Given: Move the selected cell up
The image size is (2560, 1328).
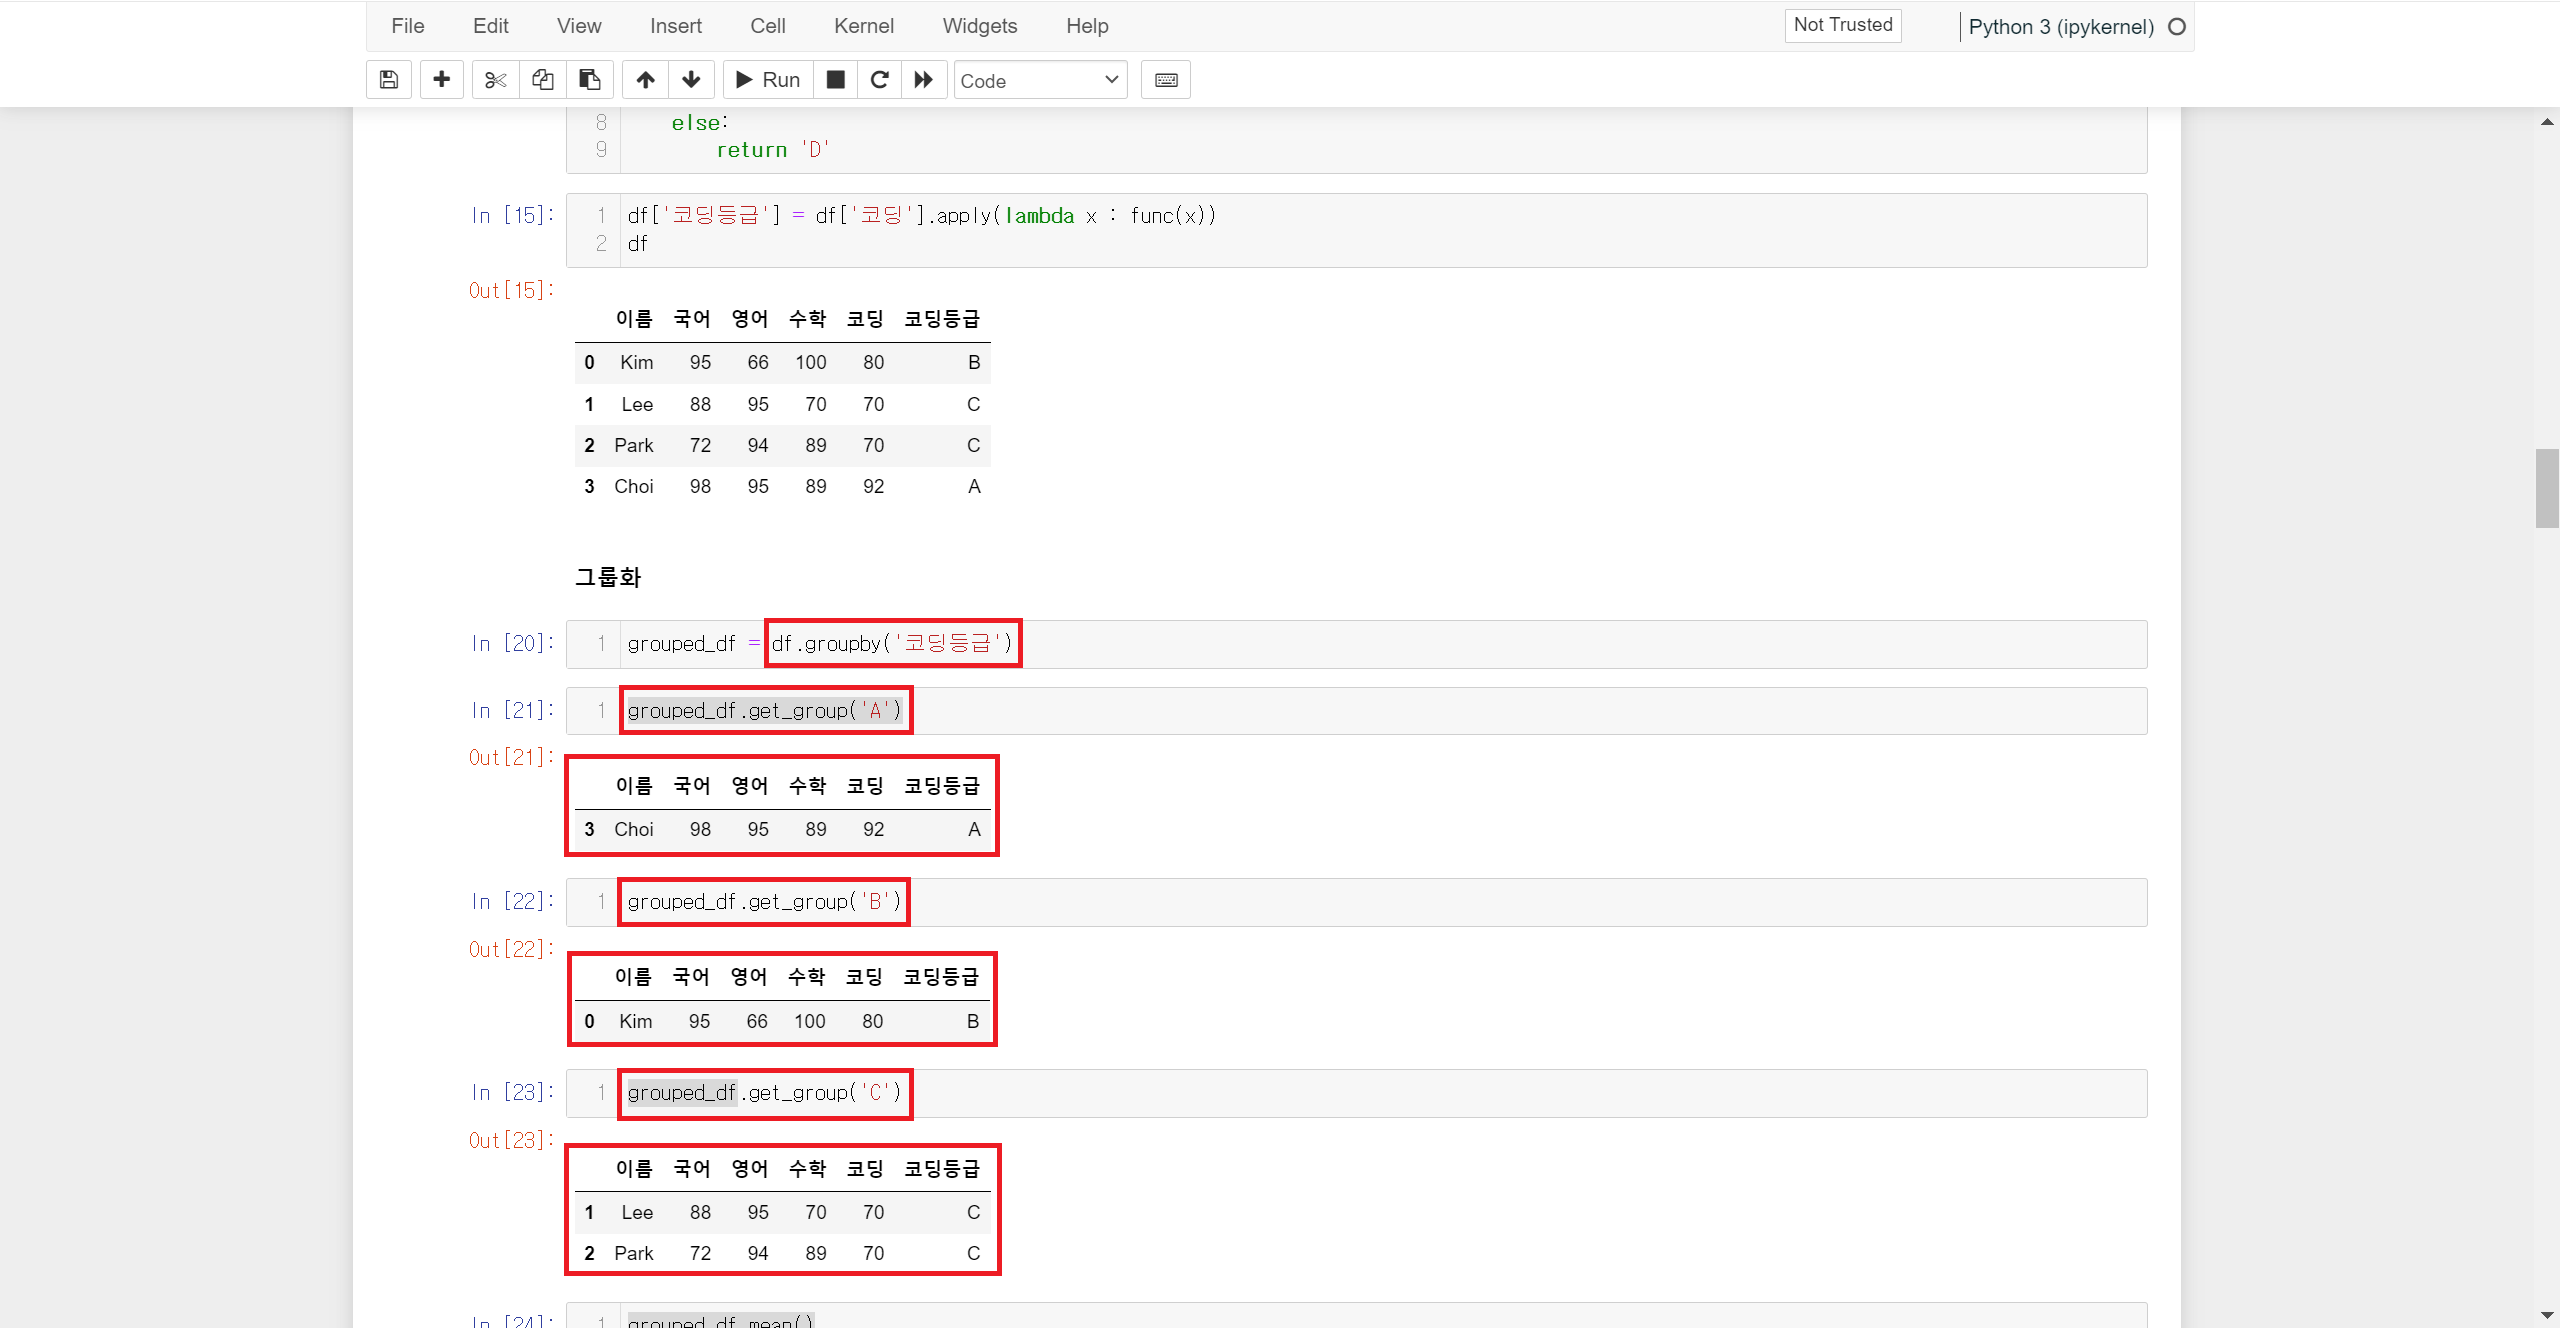Looking at the screenshot, I should [646, 80].
